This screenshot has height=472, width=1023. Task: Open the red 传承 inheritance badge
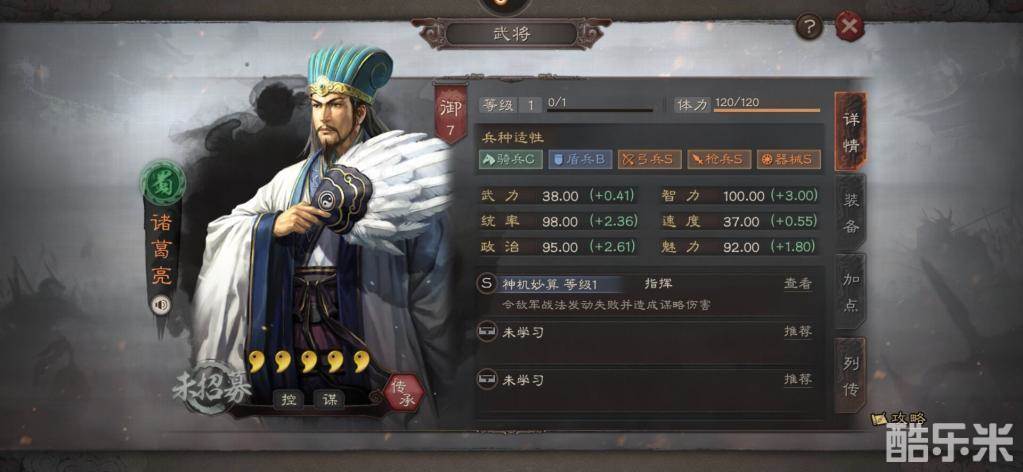(x=405, y=392)
